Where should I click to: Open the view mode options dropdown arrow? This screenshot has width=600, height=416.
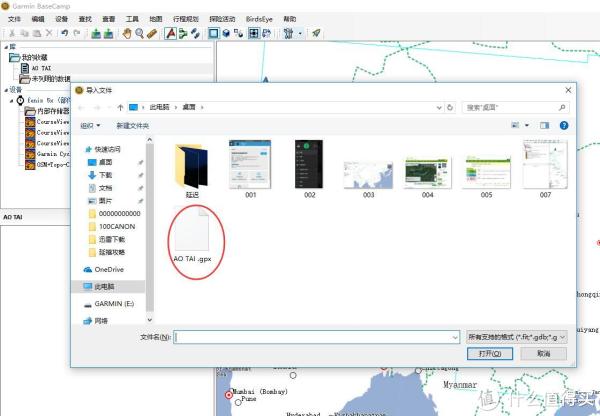click(527, 125)
